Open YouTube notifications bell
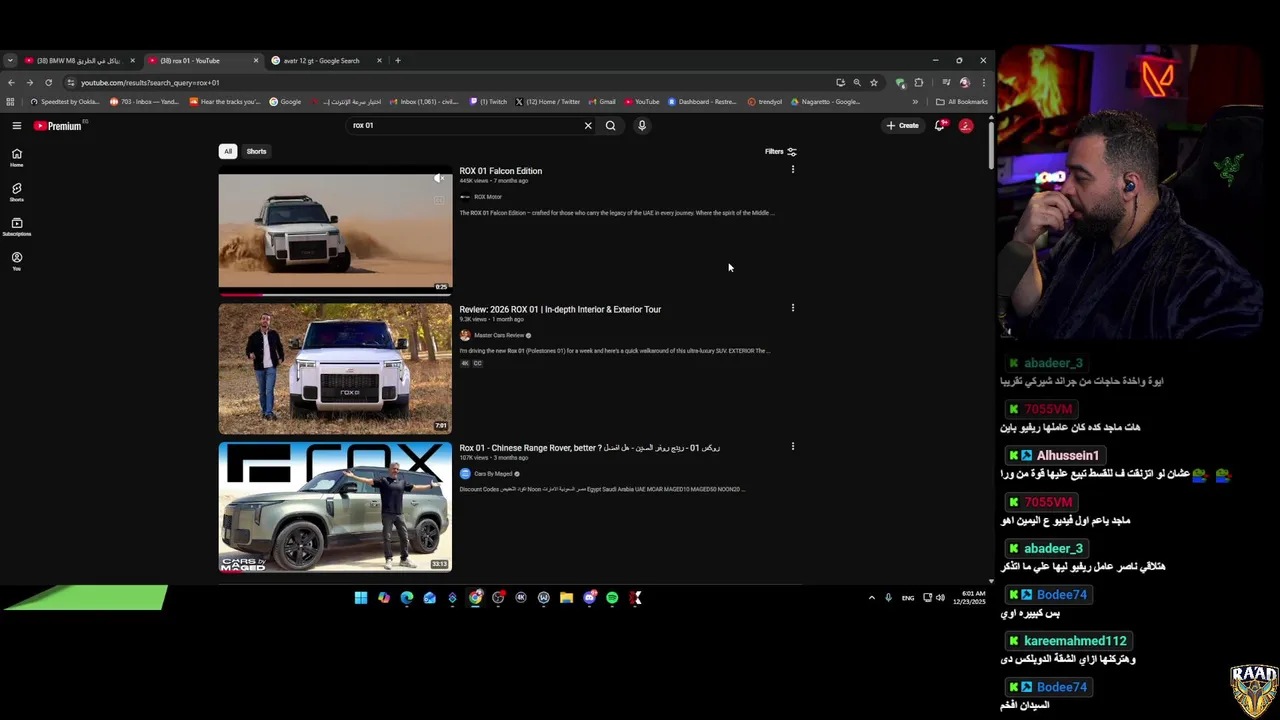The width and height of the screenshot is (1280, 720). 939,126
